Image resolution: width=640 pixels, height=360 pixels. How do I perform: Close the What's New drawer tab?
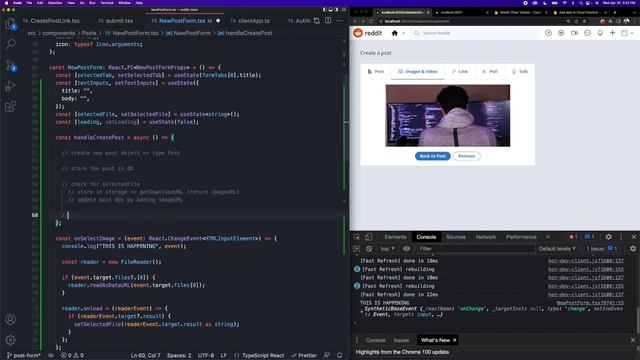click(x=454, y=340)
